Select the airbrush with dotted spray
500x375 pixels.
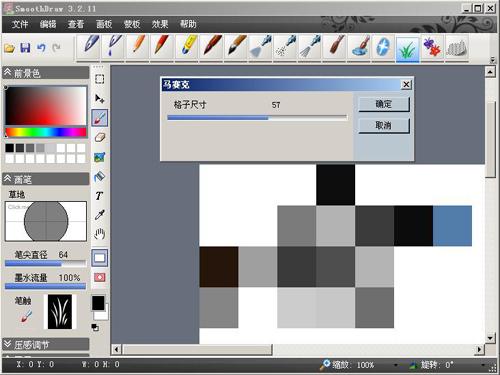286,47
